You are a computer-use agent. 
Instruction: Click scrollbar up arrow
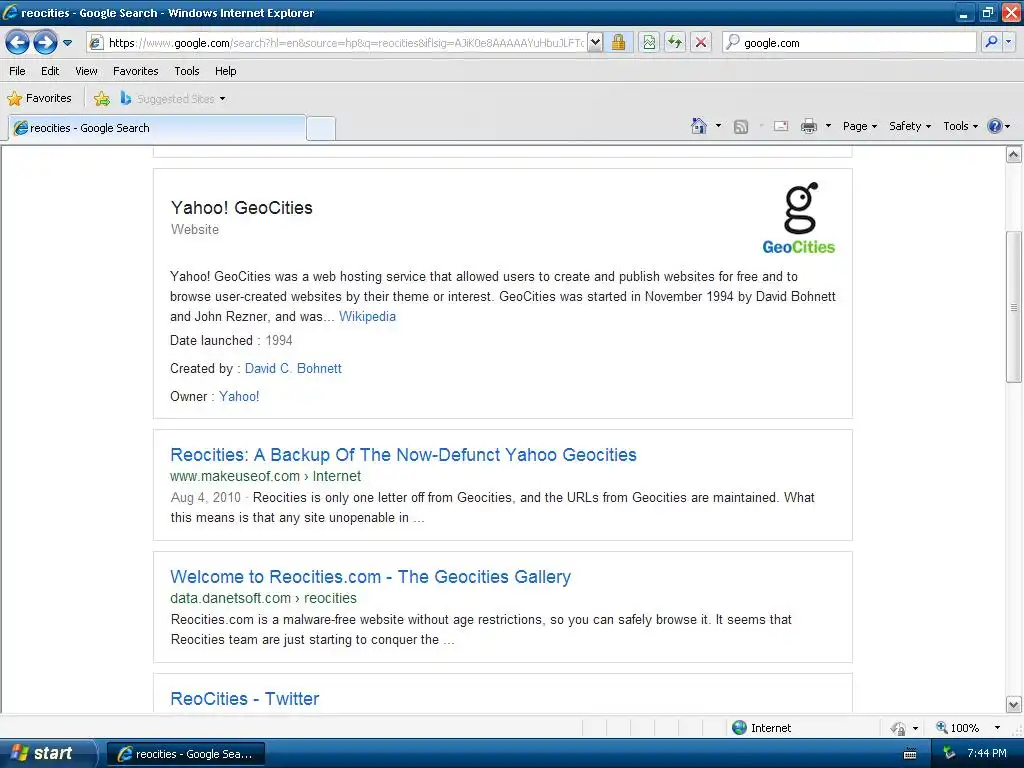pyautogui.click(x=1014, y=155)
